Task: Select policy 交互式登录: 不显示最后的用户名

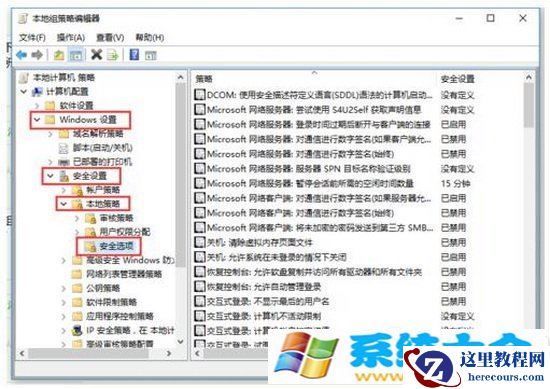Action: (x=268, y=301)
